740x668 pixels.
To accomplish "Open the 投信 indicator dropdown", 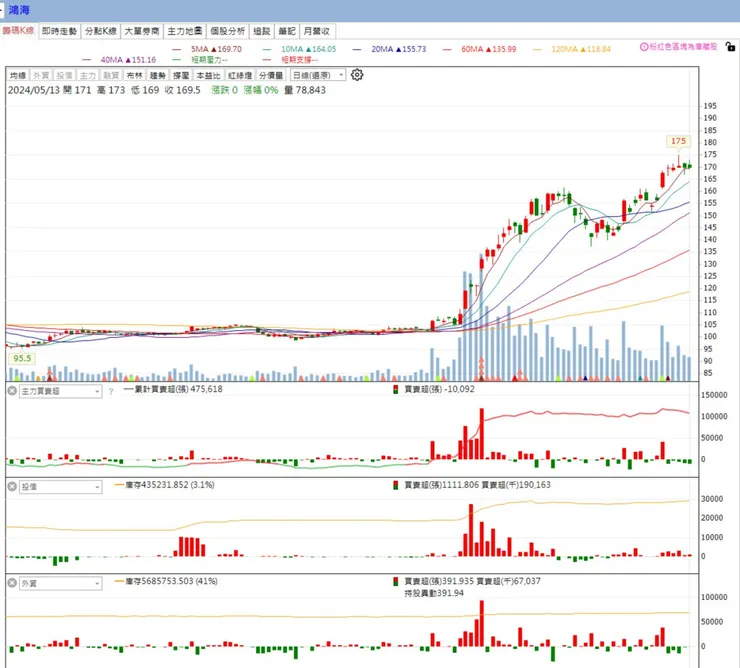I will (60, 487).
